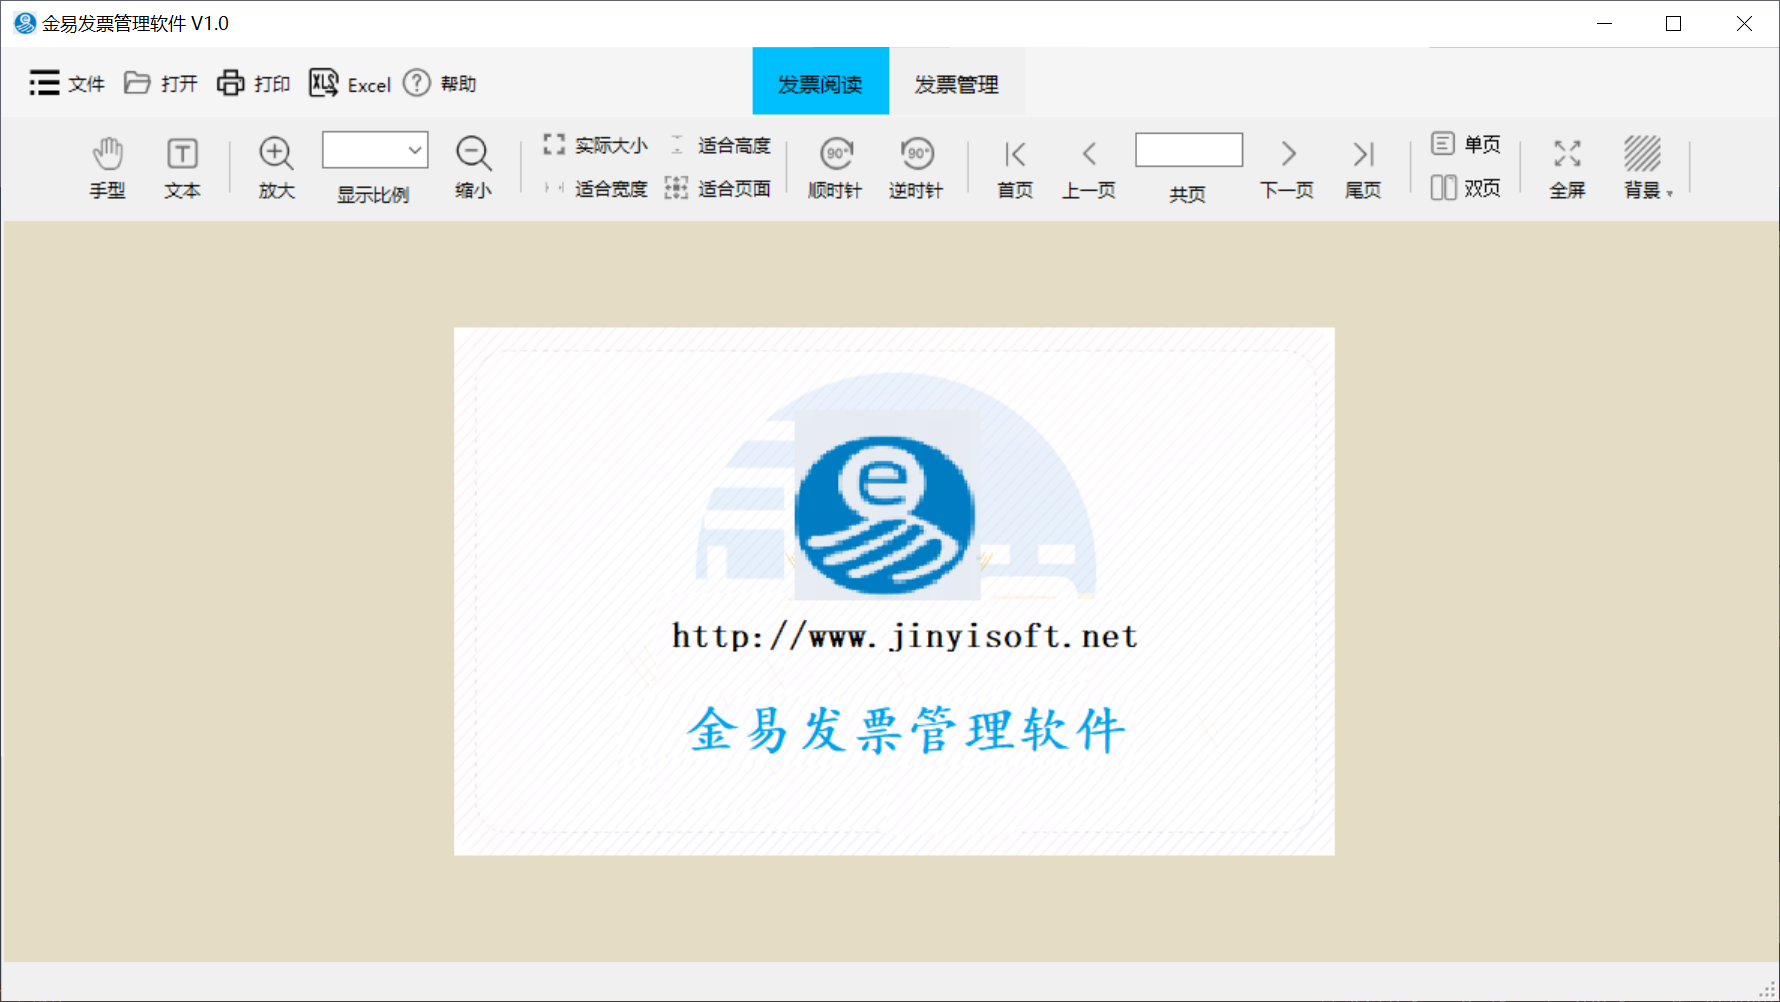Close the 金易发票管理软件 window
1780x1002 pixels.
[1744, 23]
